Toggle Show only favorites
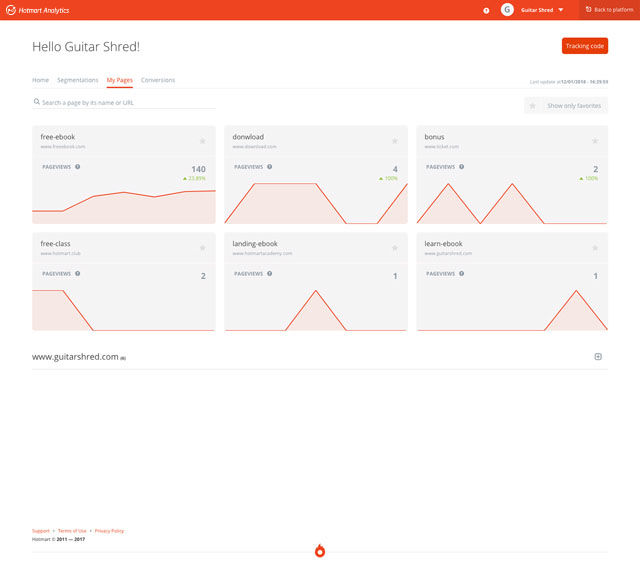This screenshot has height=570, width=640. click(566, 106)
